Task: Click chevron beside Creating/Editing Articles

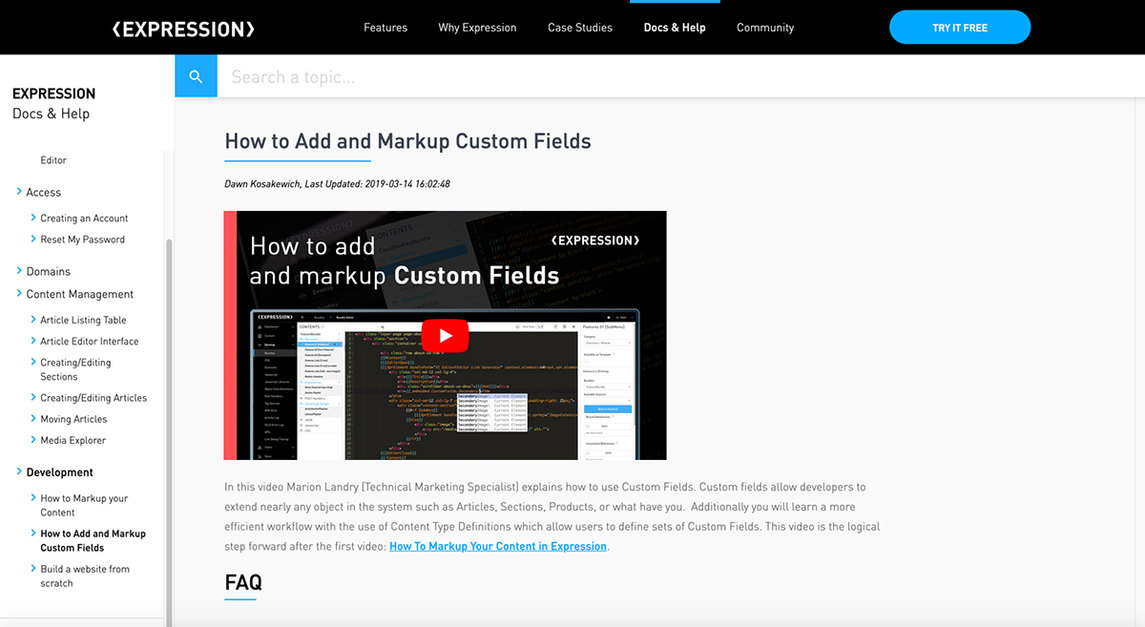Action: point(34,397)
